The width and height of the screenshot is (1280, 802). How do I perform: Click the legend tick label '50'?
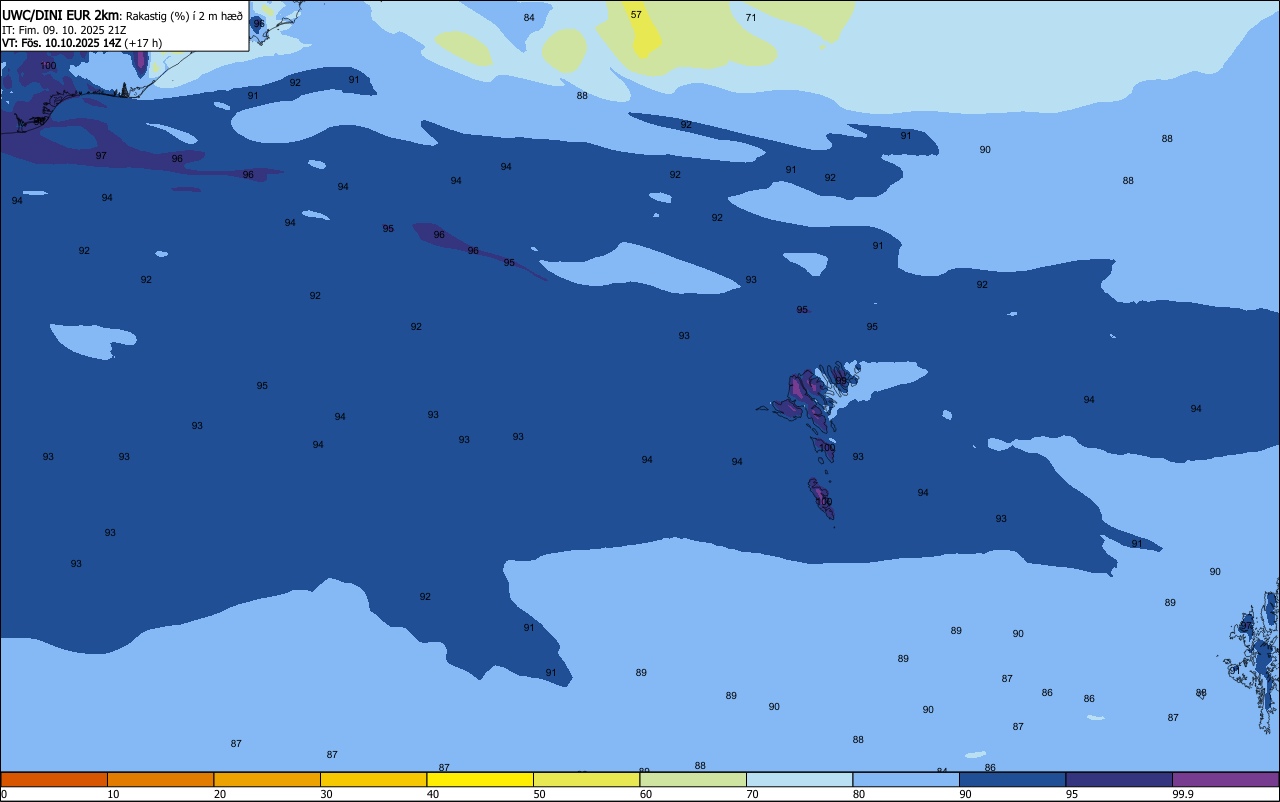[x=540, y=794]
